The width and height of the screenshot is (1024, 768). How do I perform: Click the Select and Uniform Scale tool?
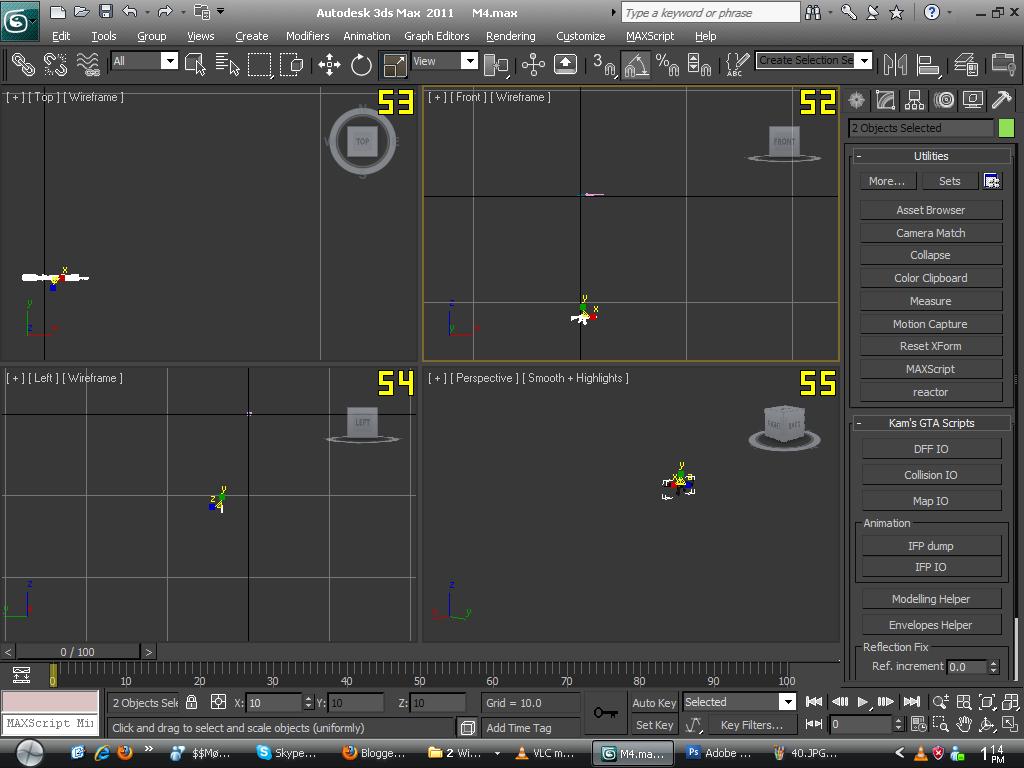tap(394, 64)
